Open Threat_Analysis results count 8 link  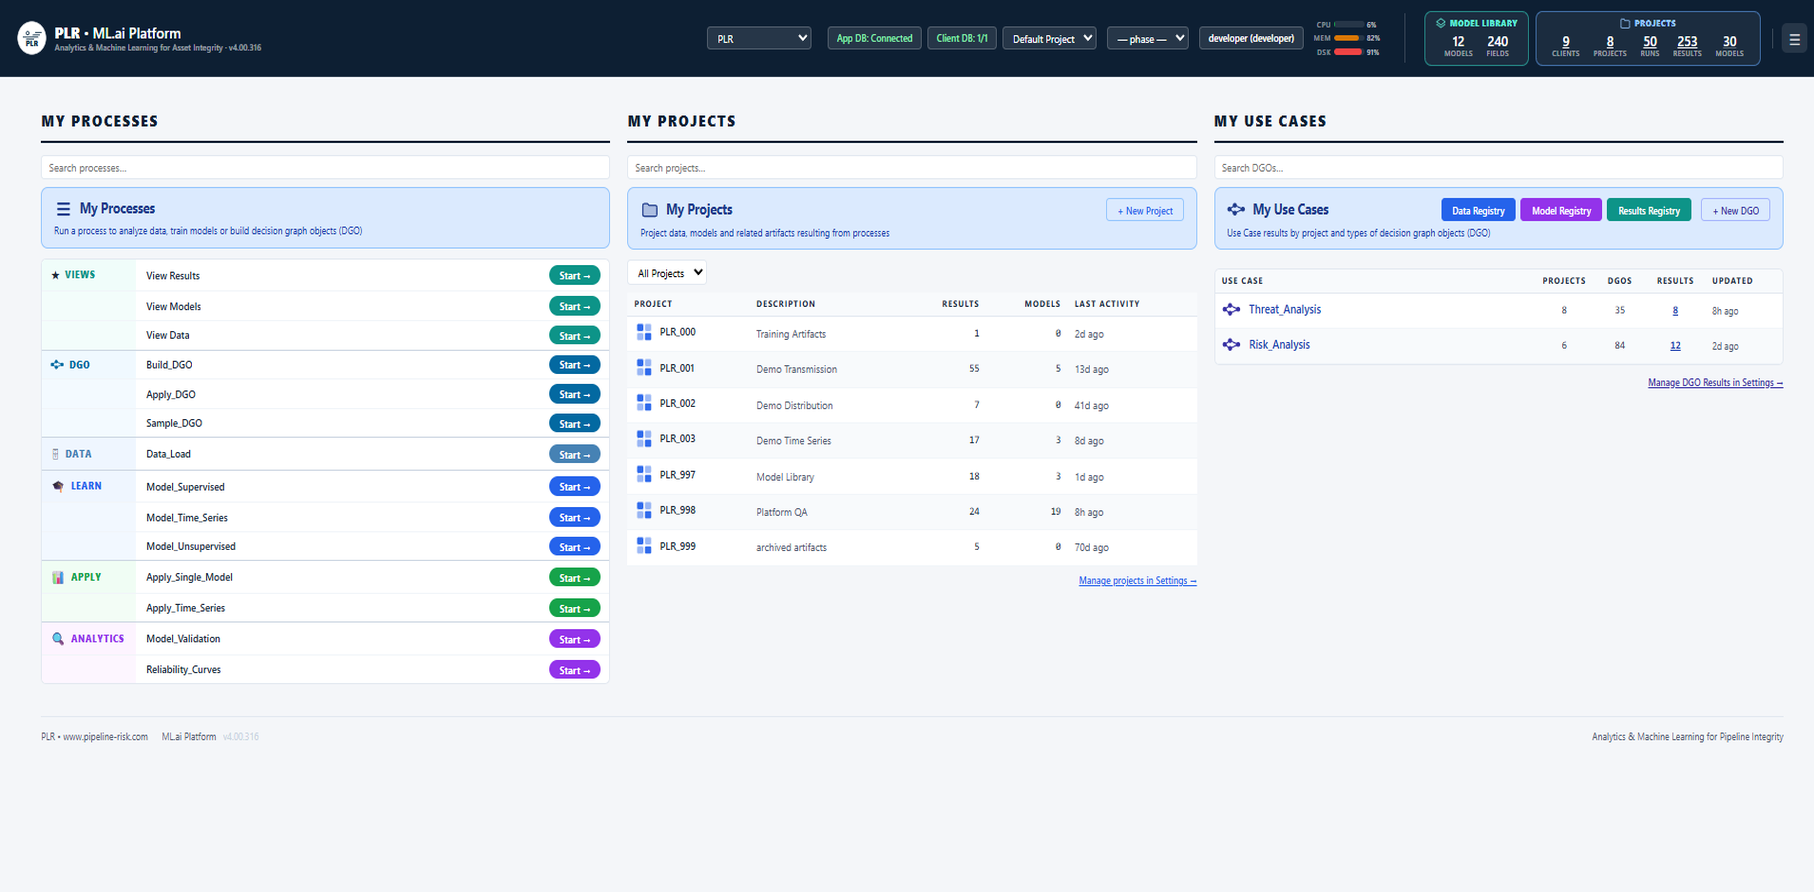click(1675, 310)
